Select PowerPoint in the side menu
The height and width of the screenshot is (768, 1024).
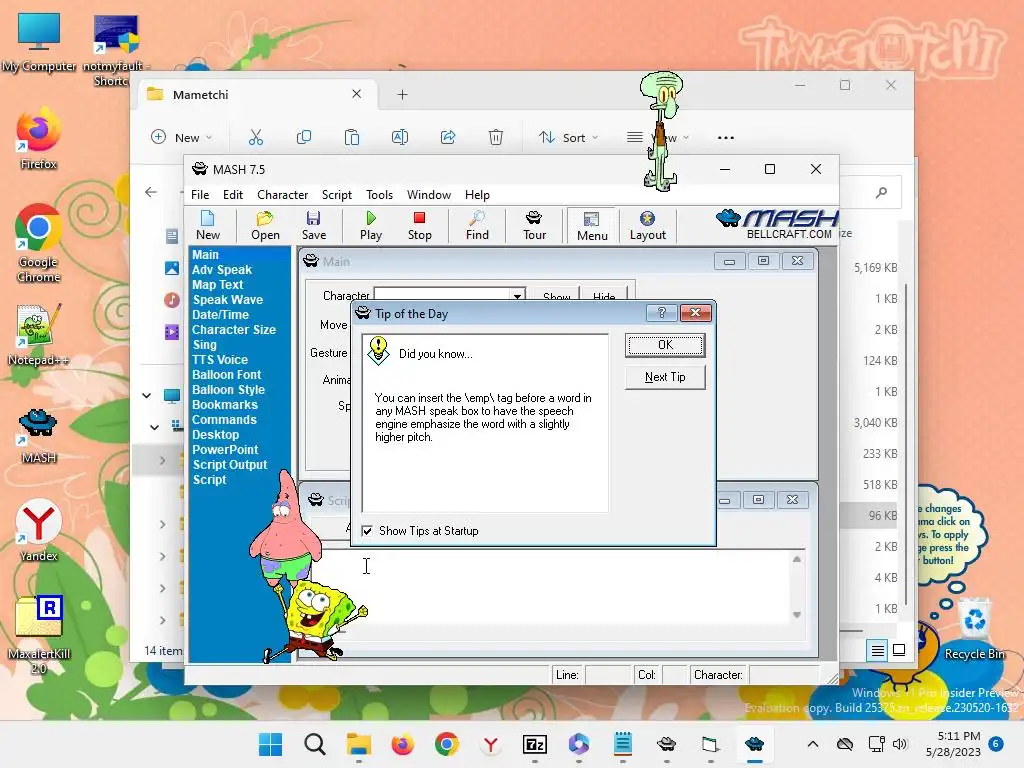(225, 450)
